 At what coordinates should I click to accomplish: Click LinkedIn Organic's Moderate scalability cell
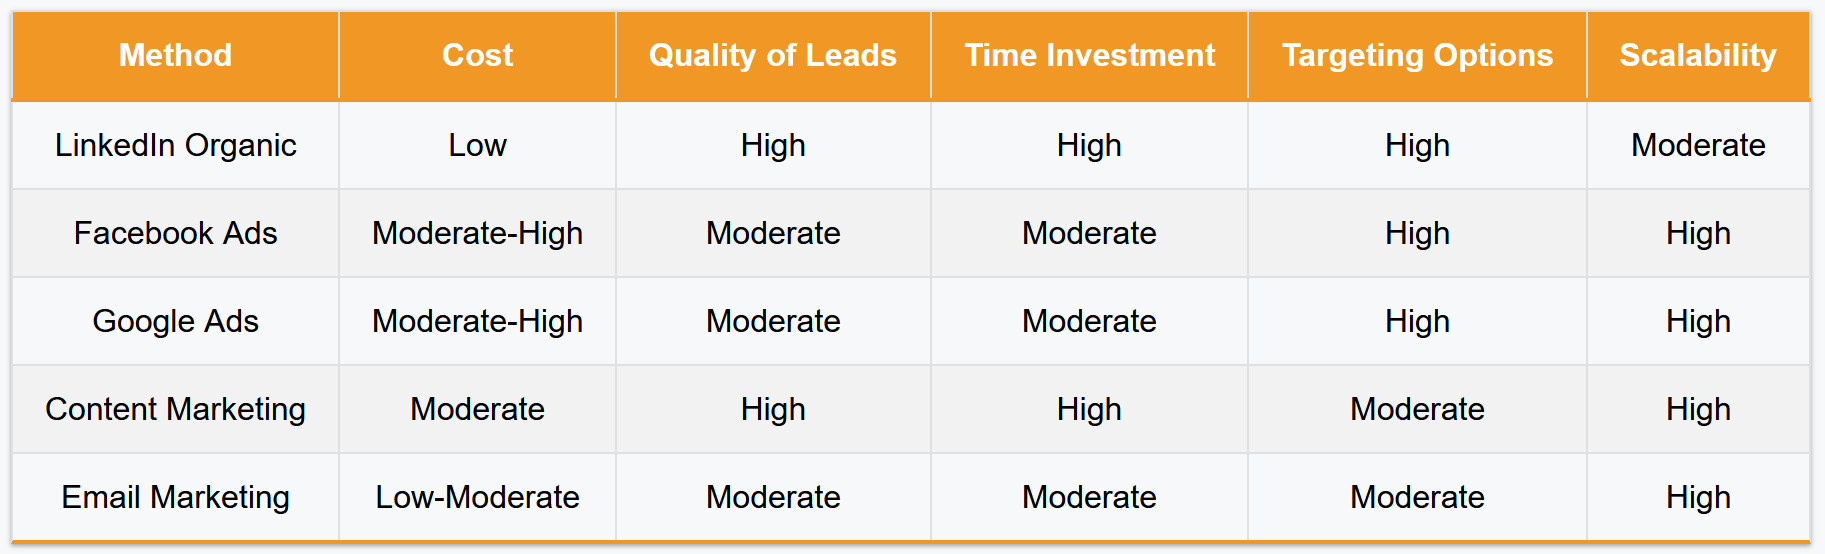(1697, 145)
